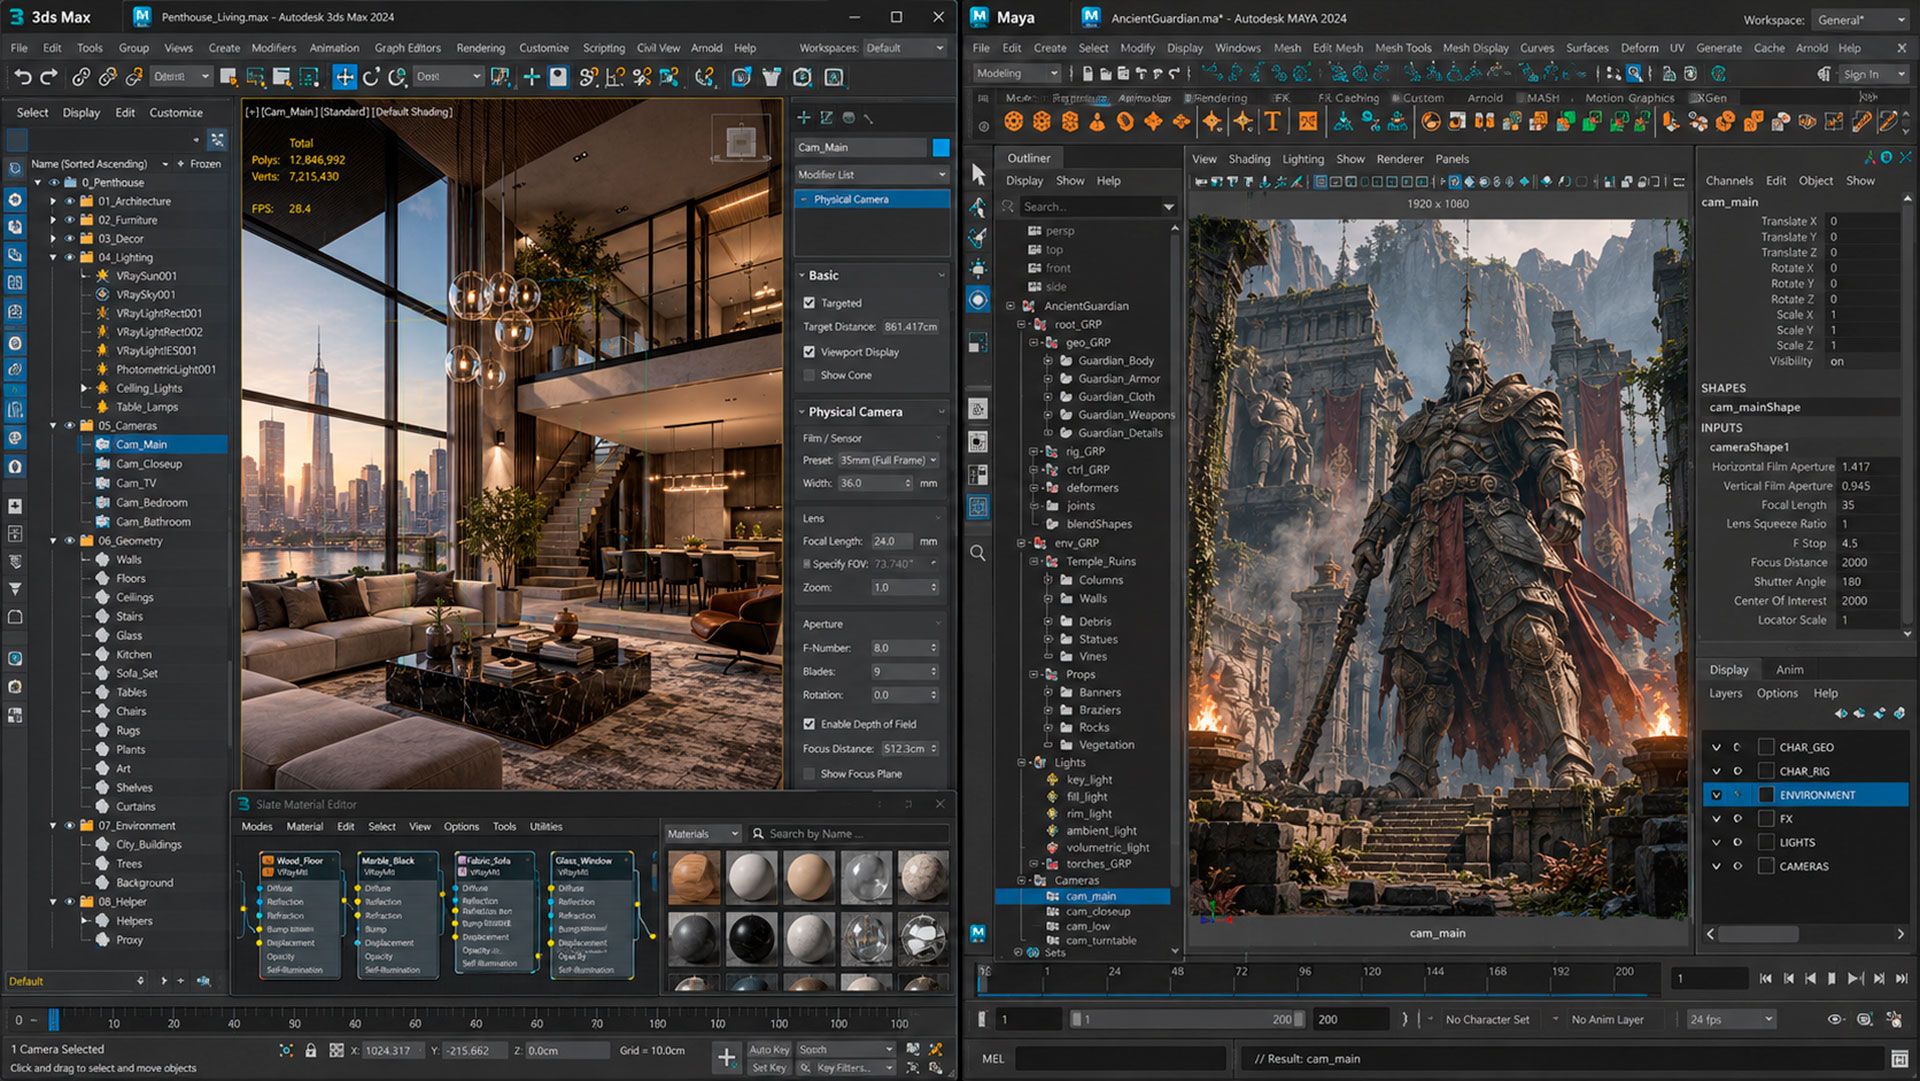1920x1081 pixels.
Task: Click the Select tool arrow in Maya toolbox
Action: pos(978,174)
